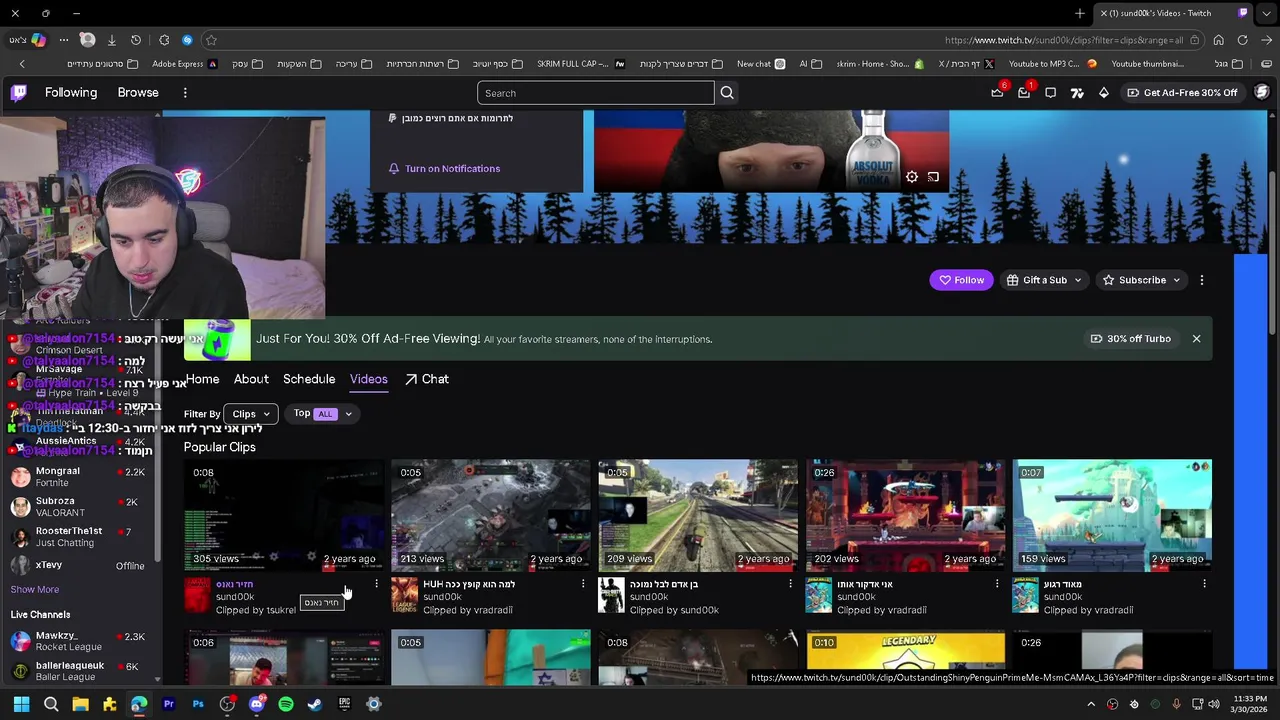Open the Prime loot crown icon
This screenshot has width=1280, height=720.
(x=997, y=92)
